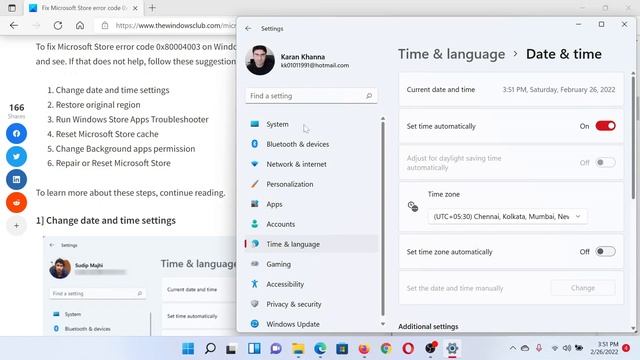The image size is (640, 360).
Task: Click the Settings screenshot in the article
Action: (140, 286)
